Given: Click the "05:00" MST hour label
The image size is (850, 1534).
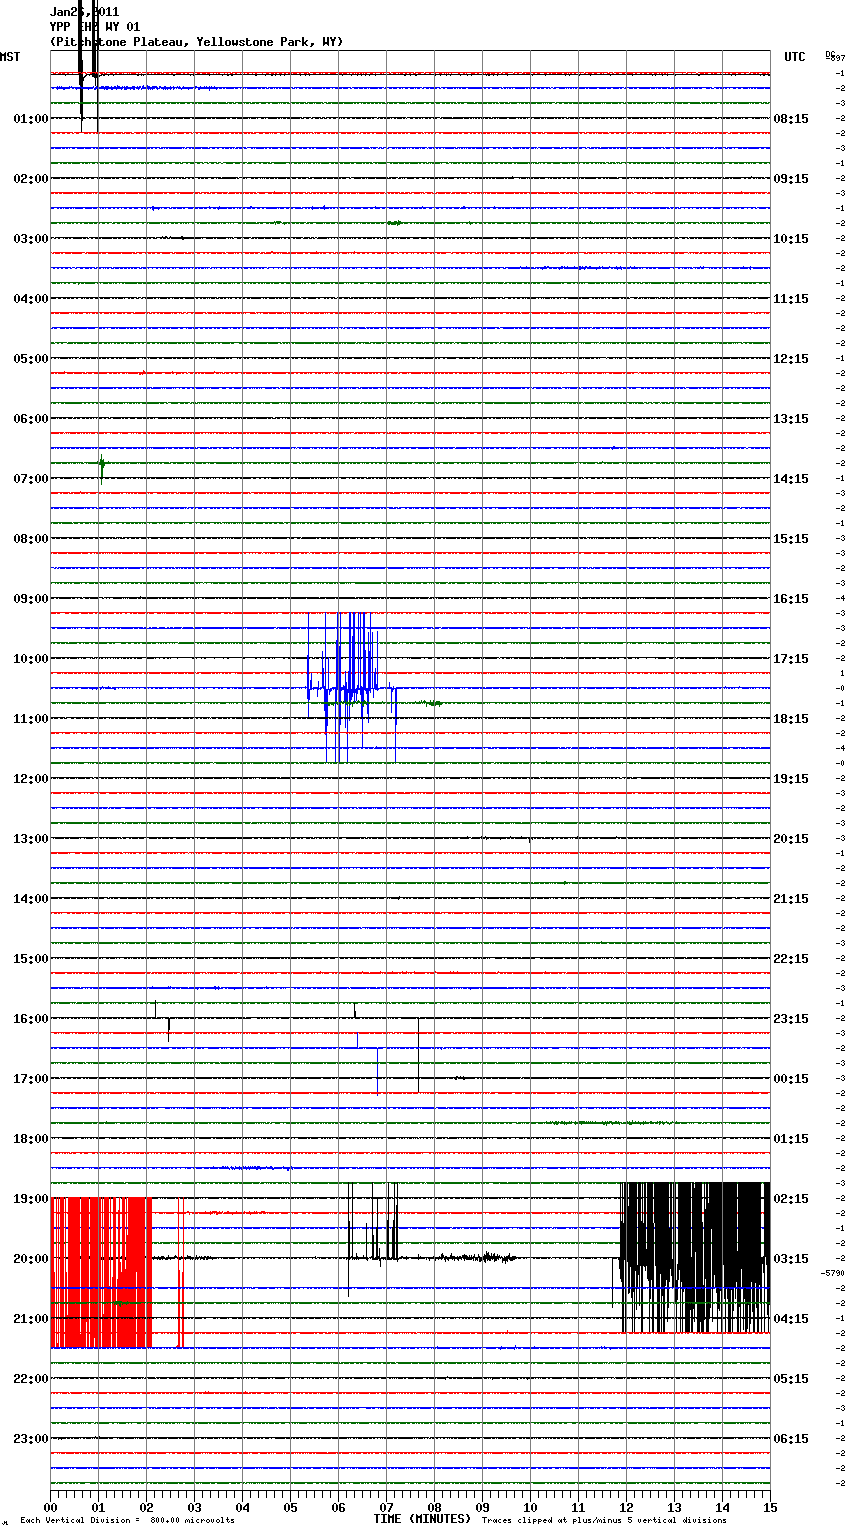Looking at the screenshot, I should [x=30, y=359].
